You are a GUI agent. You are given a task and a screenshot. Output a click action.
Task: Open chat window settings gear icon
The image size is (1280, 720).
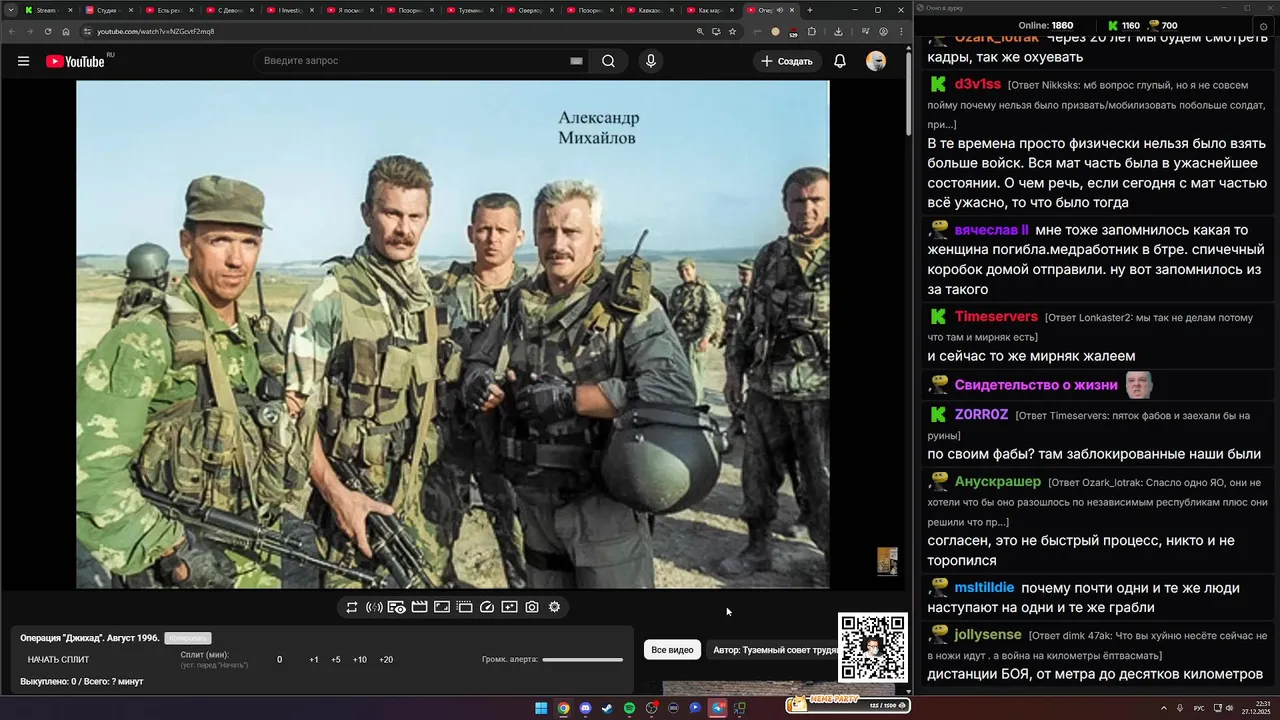[x=1263, y=27]
